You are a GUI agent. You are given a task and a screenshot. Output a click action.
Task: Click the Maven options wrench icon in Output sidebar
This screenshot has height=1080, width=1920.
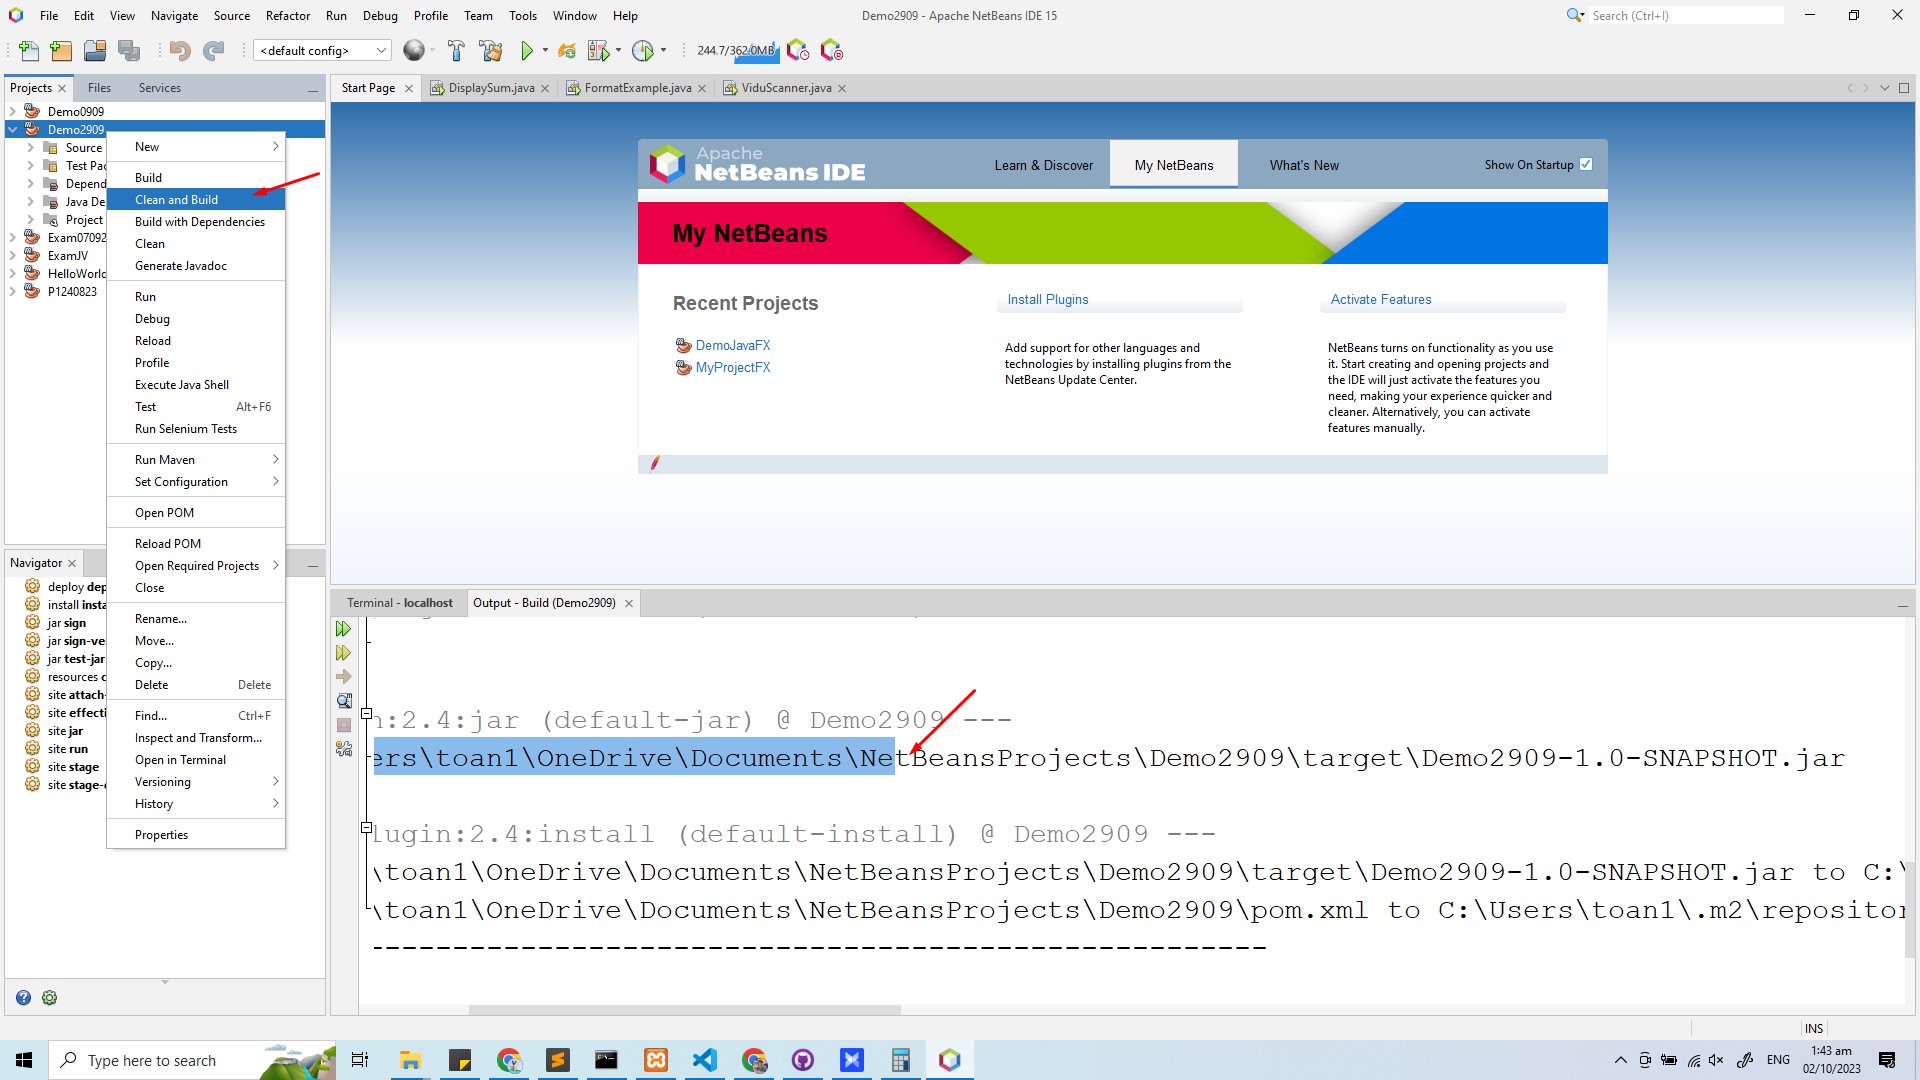pyautogui.click(x=343, y=749)
